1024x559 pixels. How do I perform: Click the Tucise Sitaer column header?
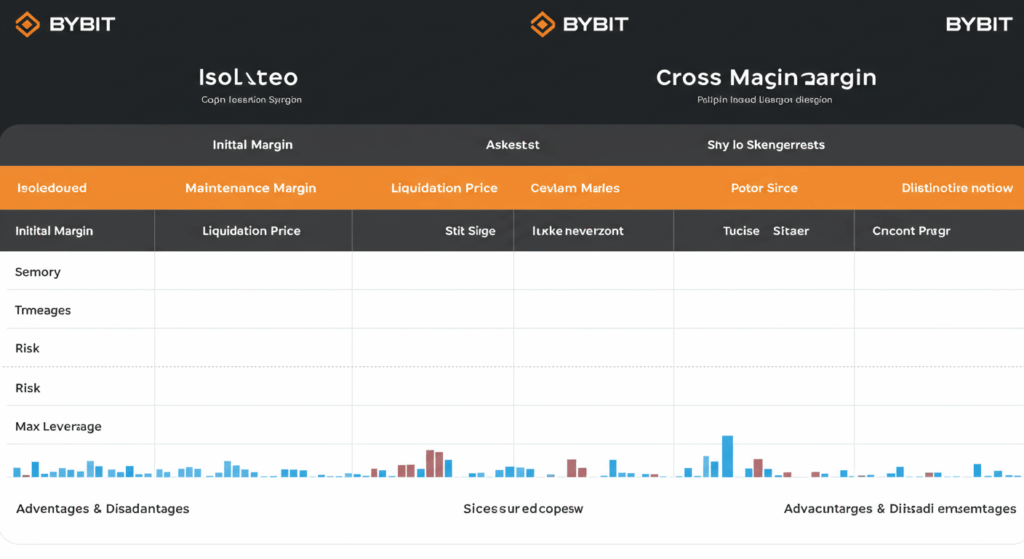coord(766,231)
